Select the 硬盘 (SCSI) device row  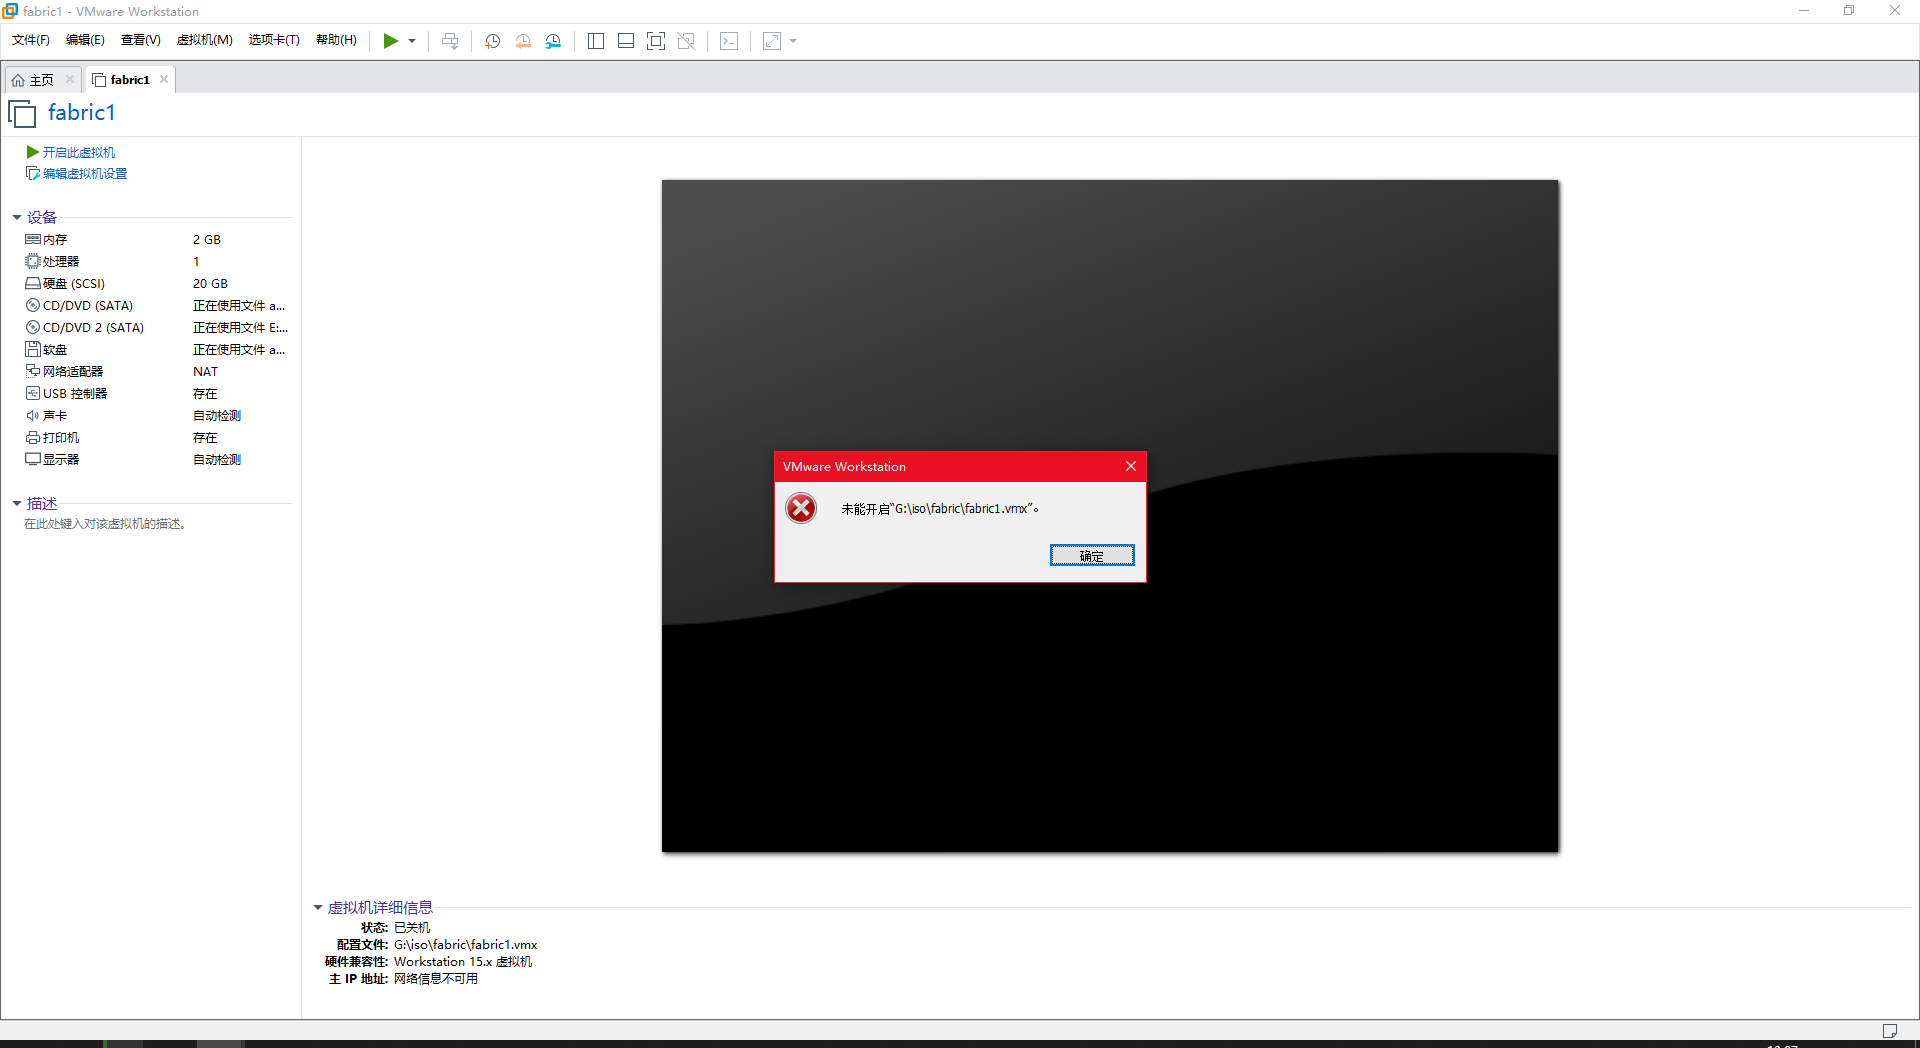(157, 284)
